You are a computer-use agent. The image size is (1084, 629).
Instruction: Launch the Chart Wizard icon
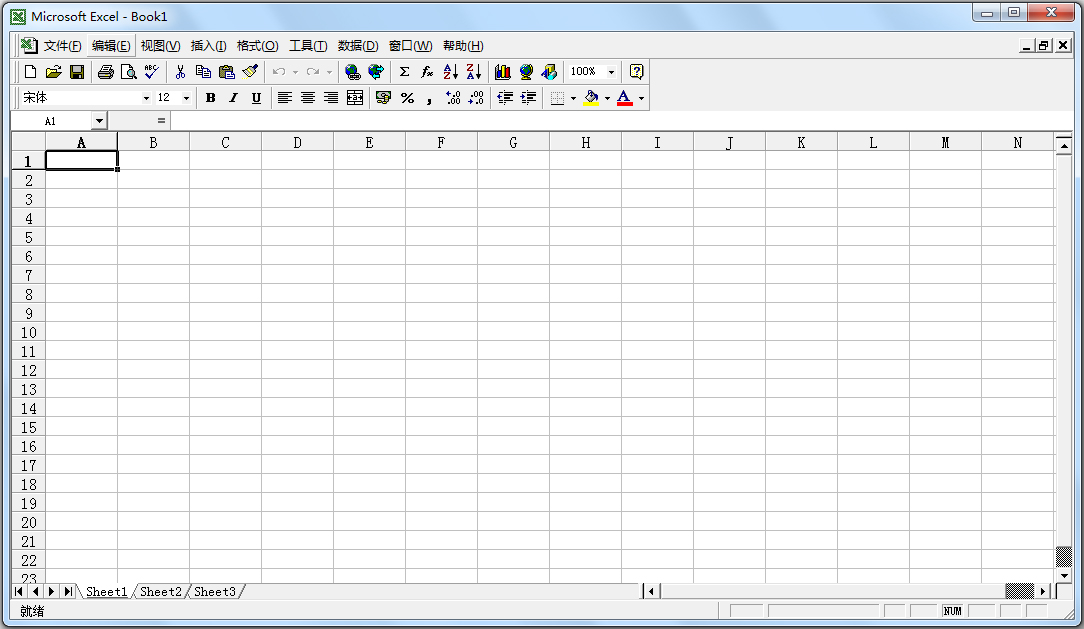click(x=503, y=72)
